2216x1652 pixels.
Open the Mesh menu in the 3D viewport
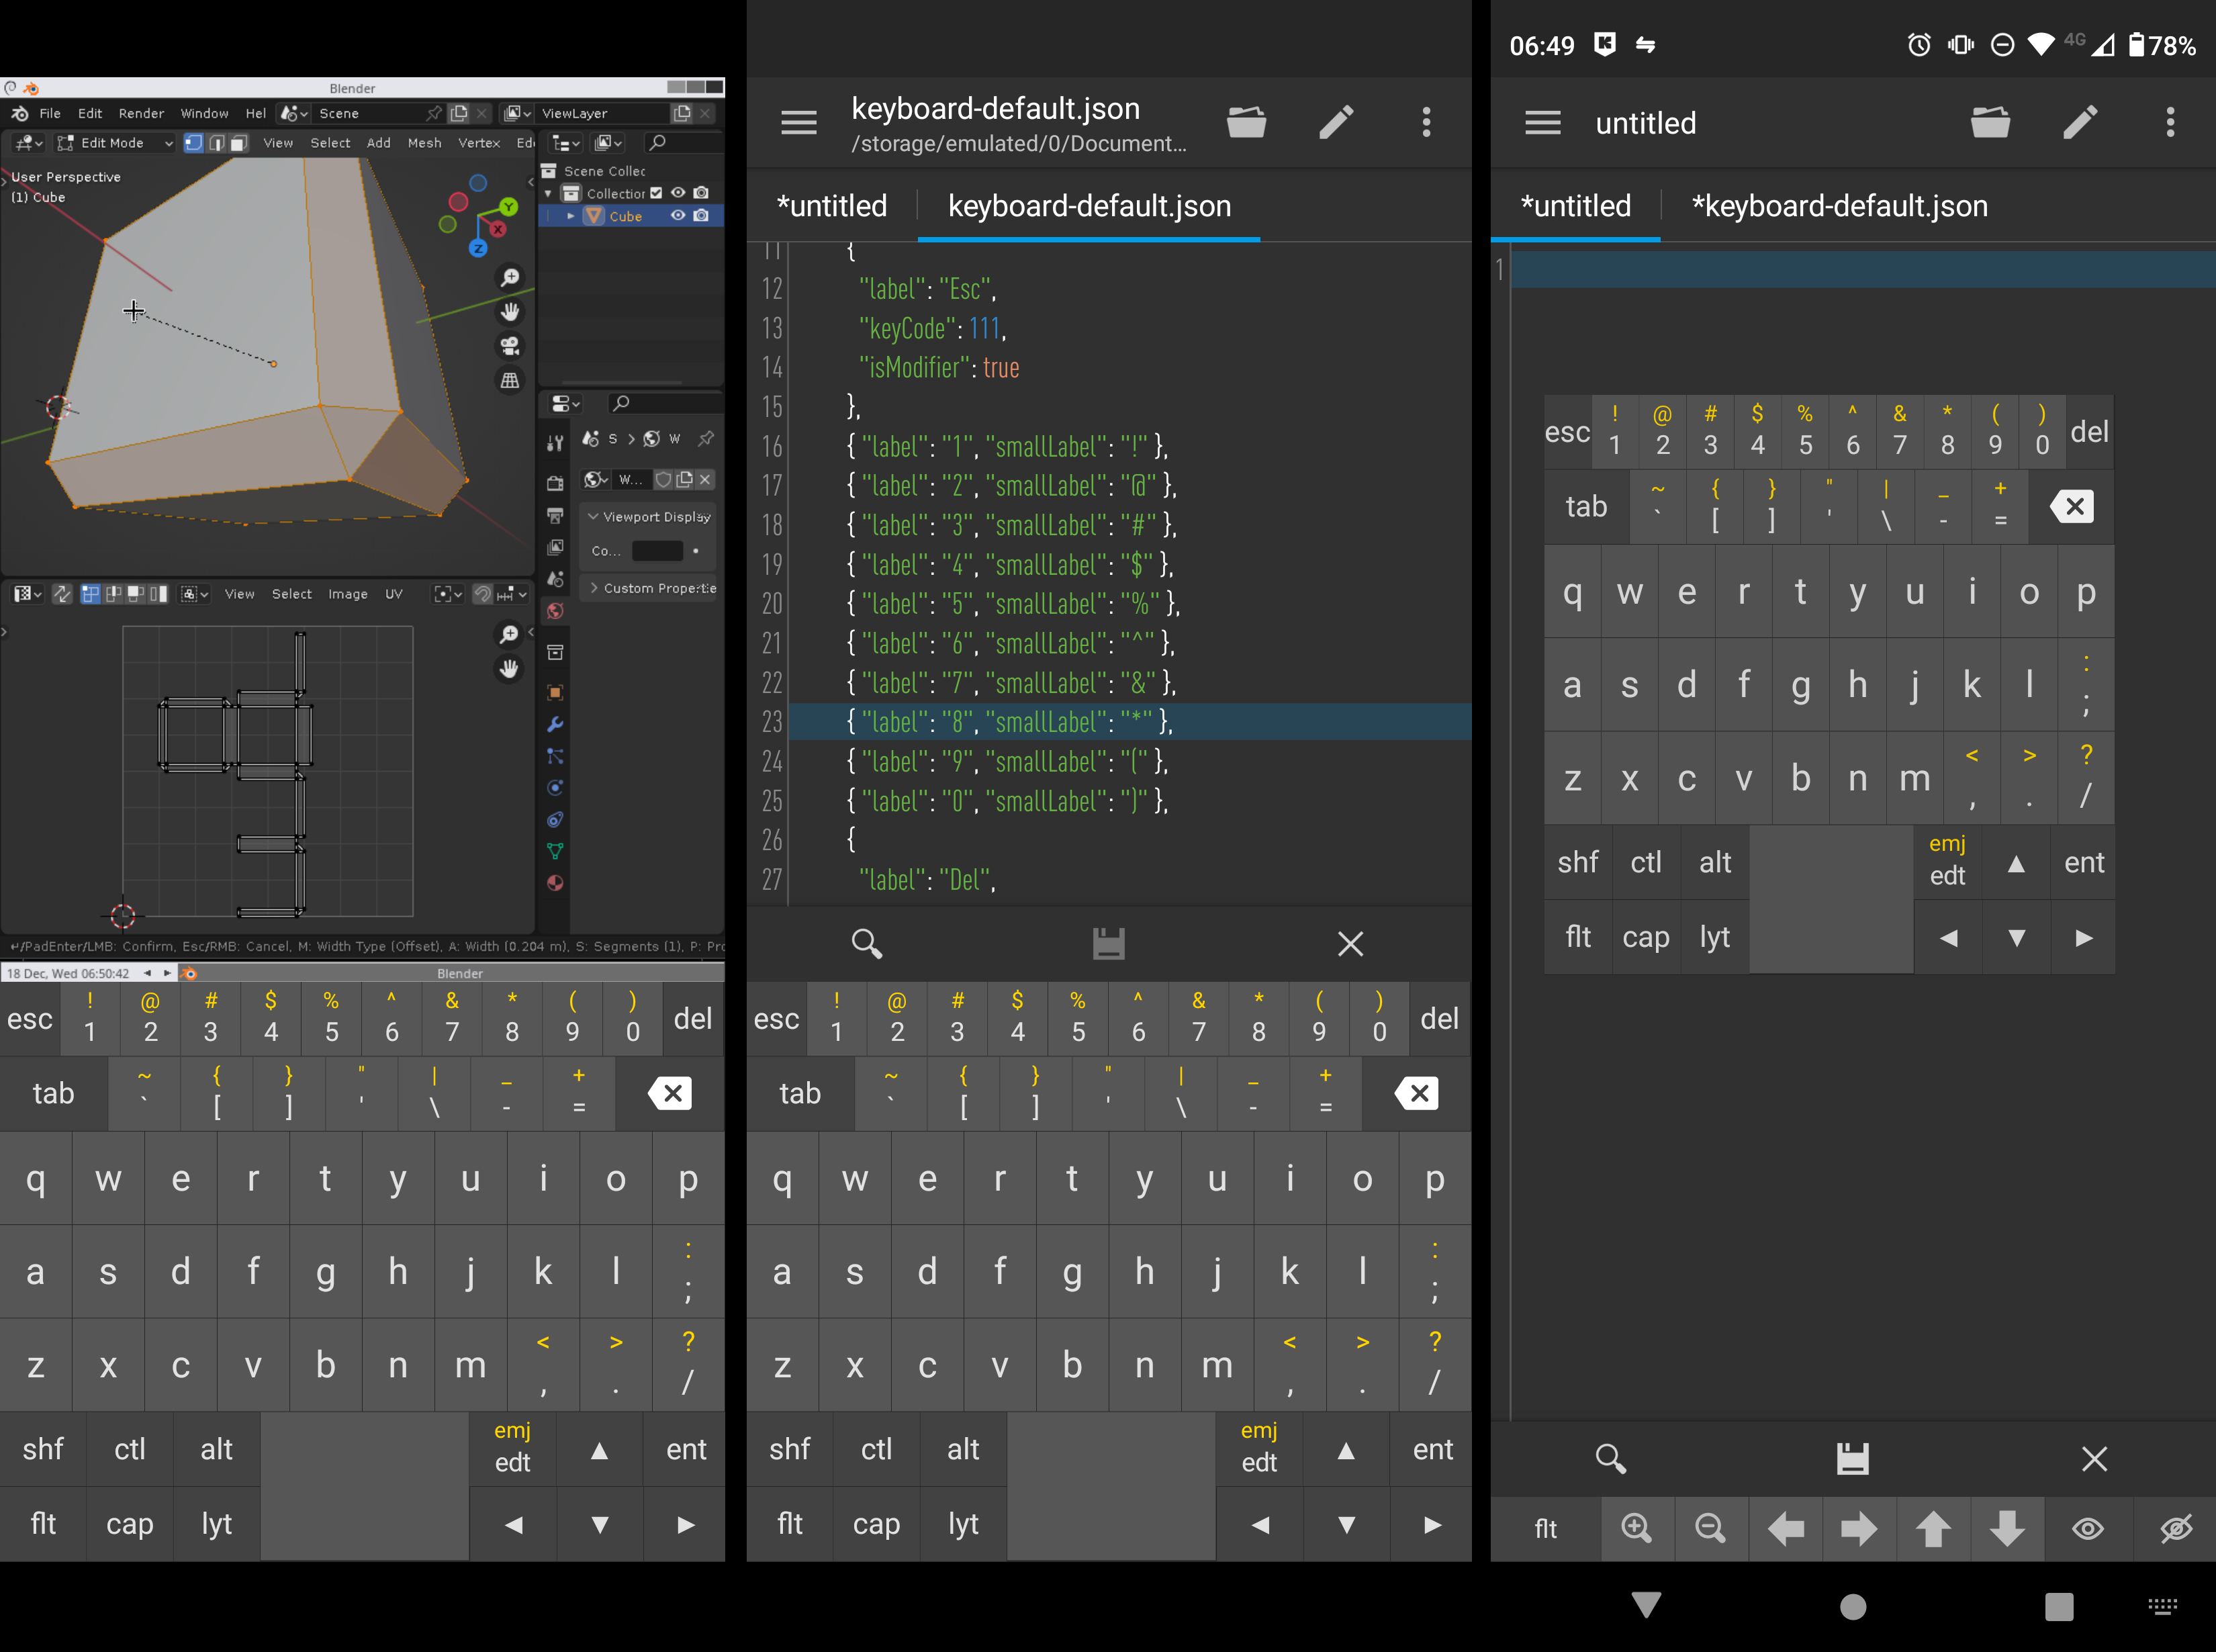(x=424, y=143)
